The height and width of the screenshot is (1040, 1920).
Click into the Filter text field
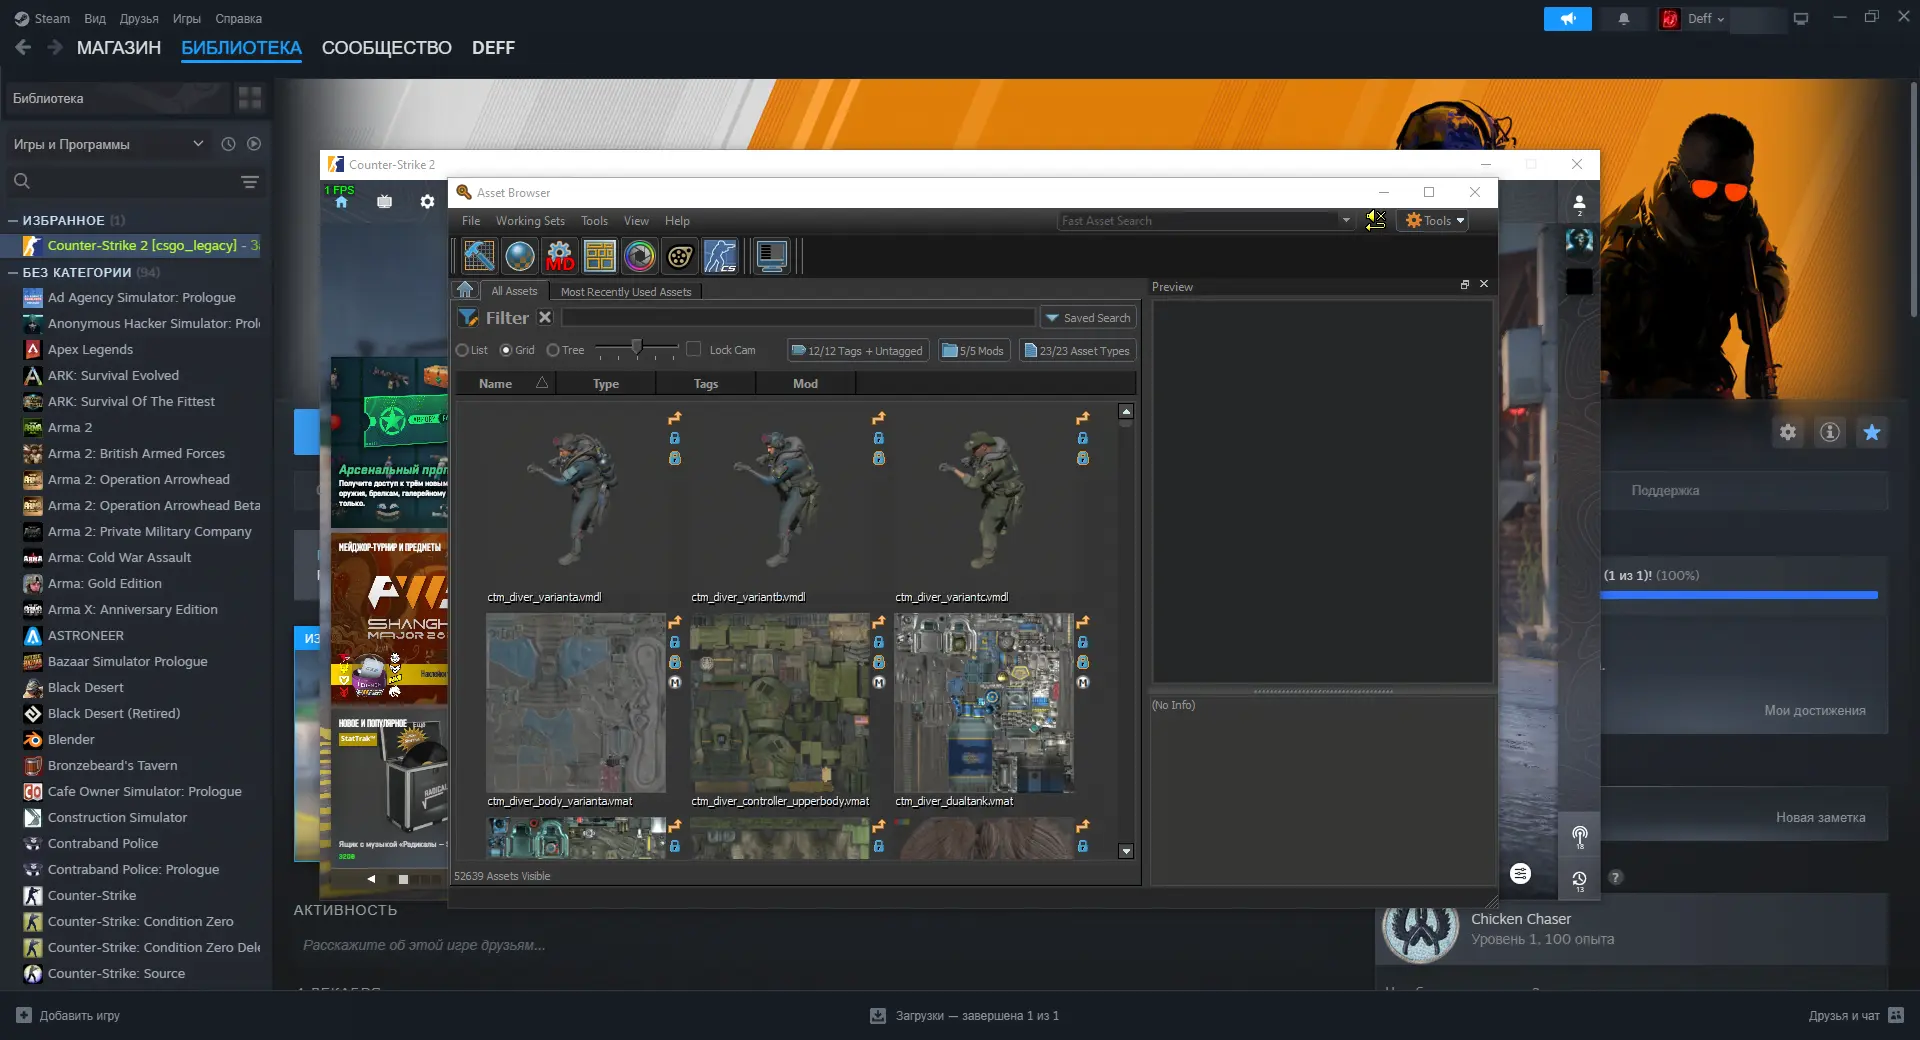tap(798, 317)
